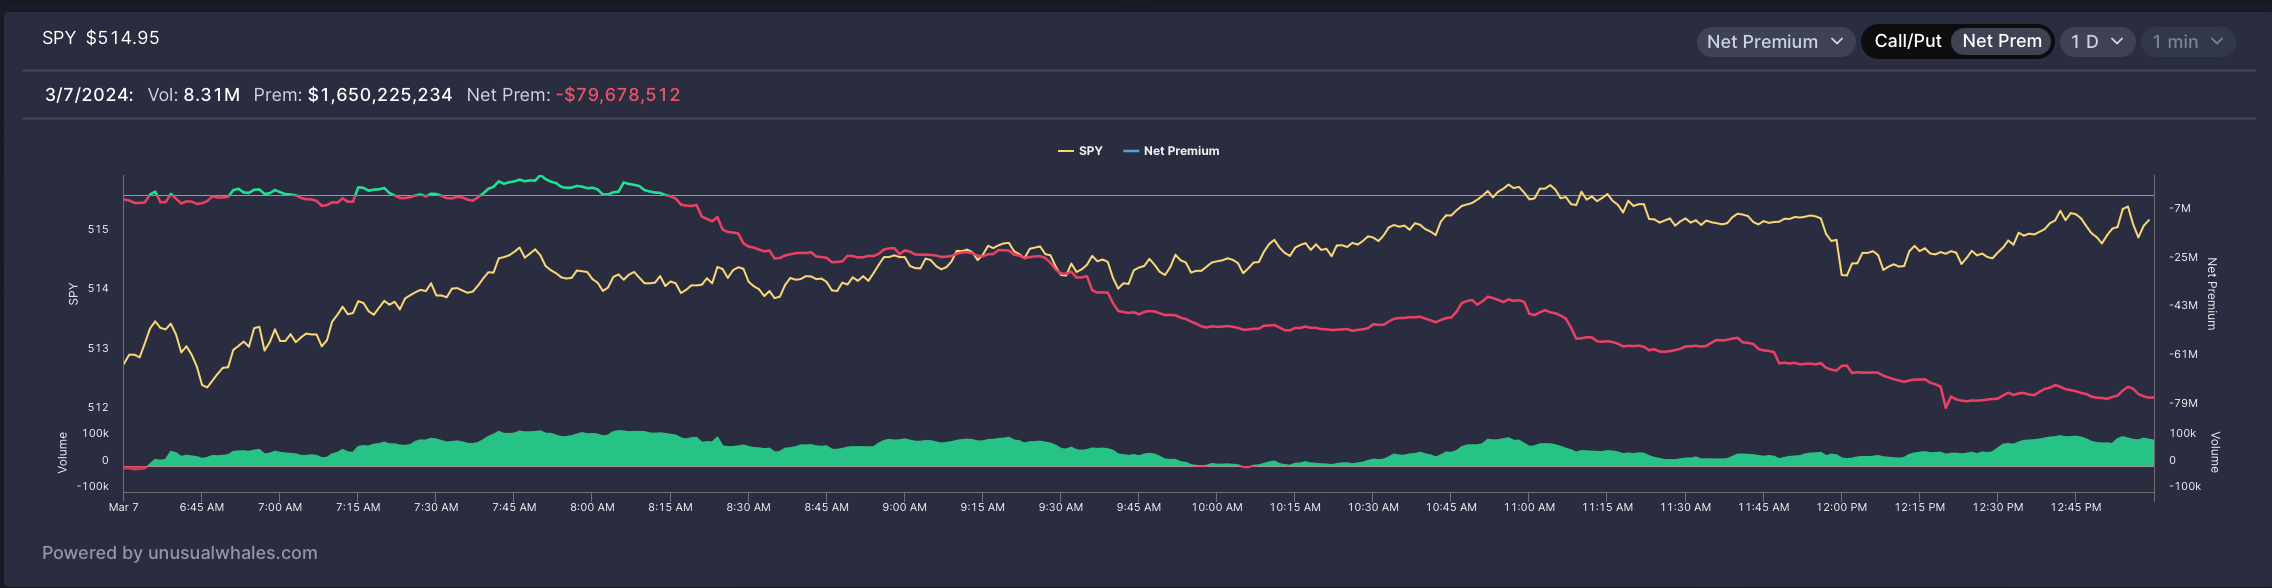2272x588 pixels.
Task: Click the 11:30 AM axis label
Action: coord(1685,507)
